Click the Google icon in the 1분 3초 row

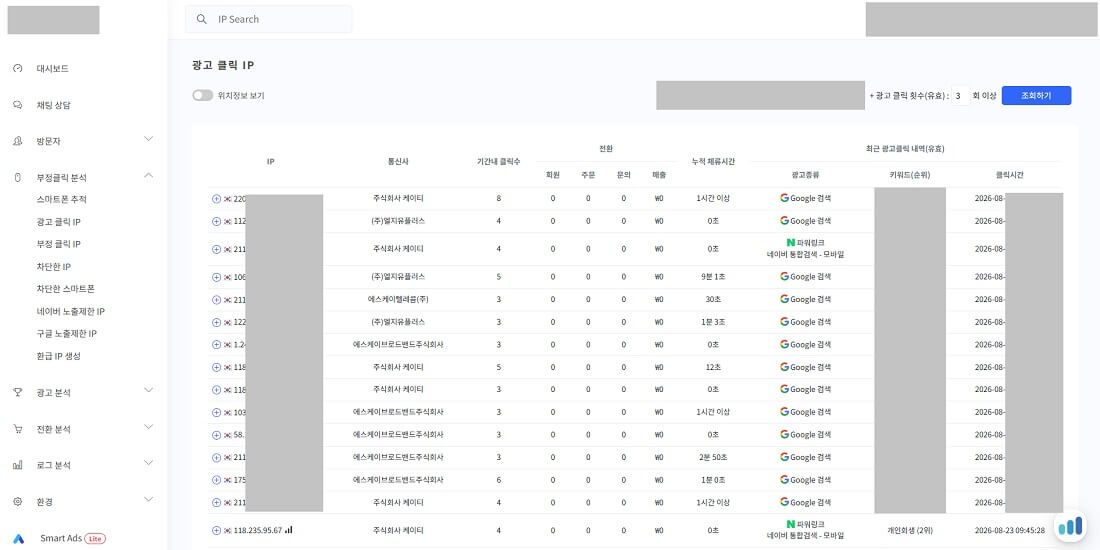coord(784,322)
